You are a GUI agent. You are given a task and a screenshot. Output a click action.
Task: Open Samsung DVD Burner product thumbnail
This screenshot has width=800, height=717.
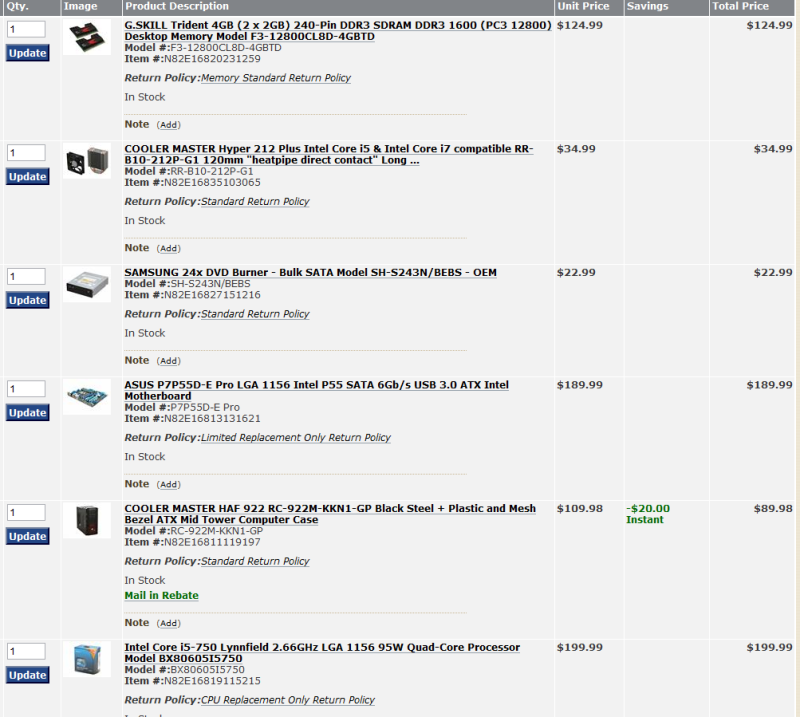coord(87,284)
